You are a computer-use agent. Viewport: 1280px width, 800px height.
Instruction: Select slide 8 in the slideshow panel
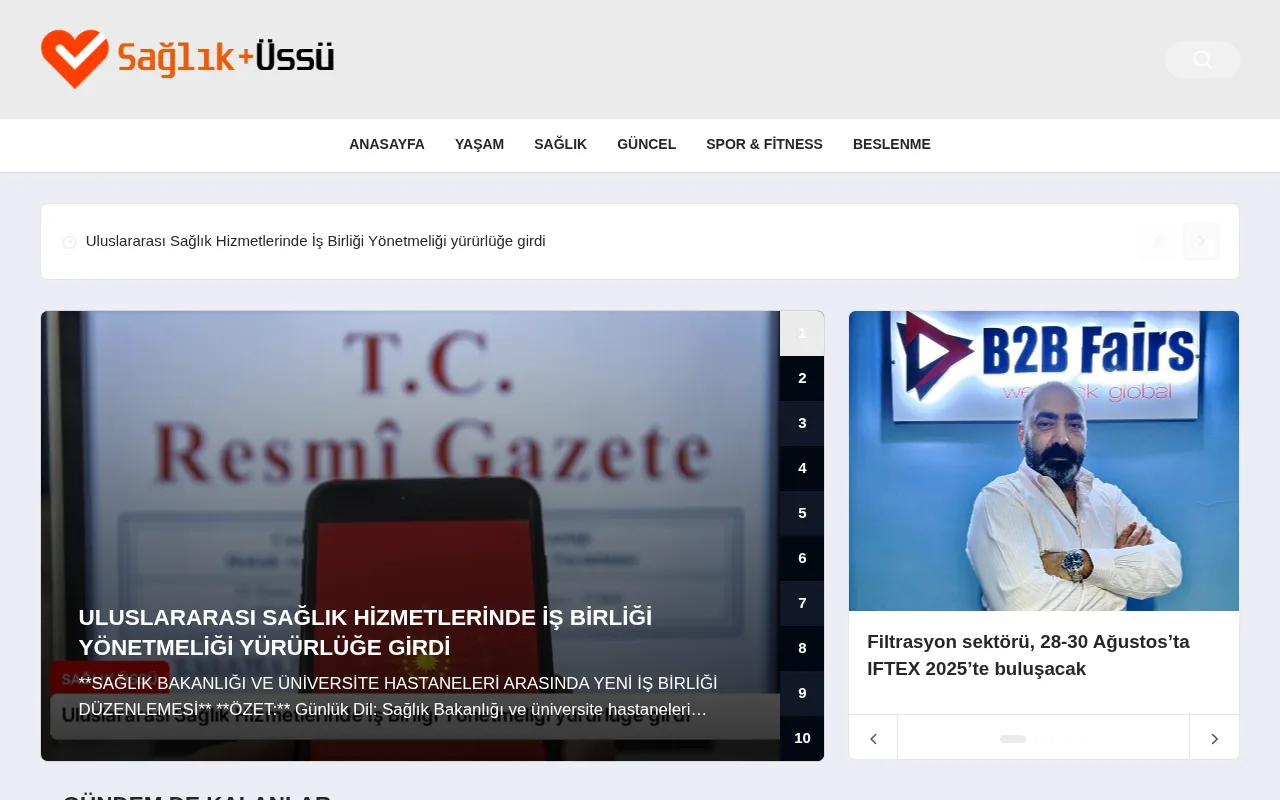pyautogui.click(x=802, y=648)
